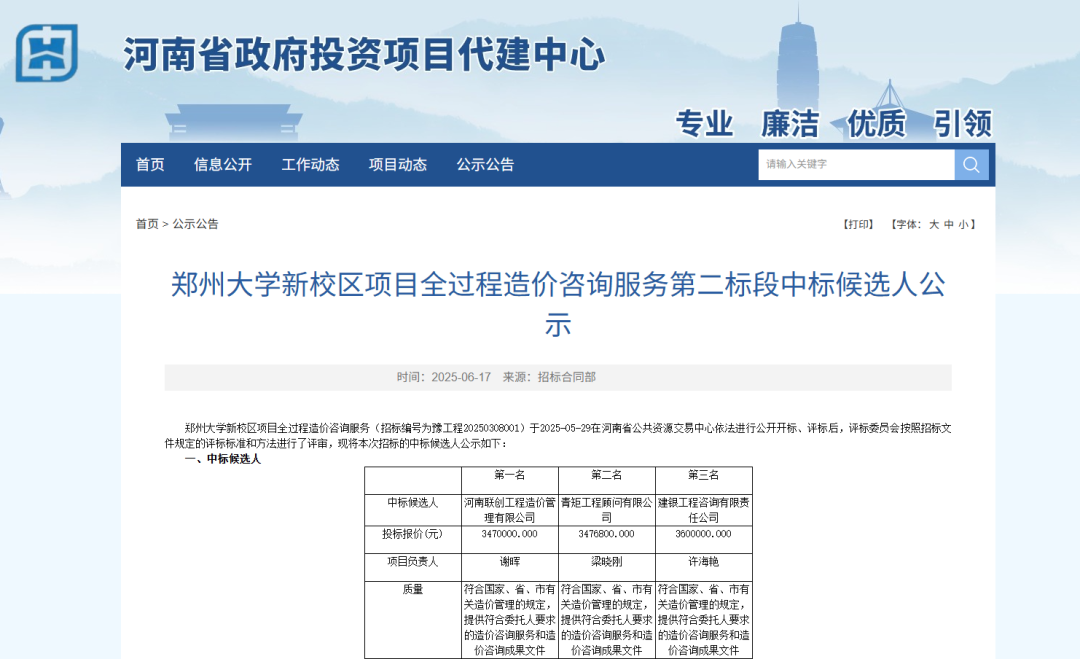1080x659 pixels.
Task: Open the 公示公告 navigation menu item
Action: (x=486, y=165)
